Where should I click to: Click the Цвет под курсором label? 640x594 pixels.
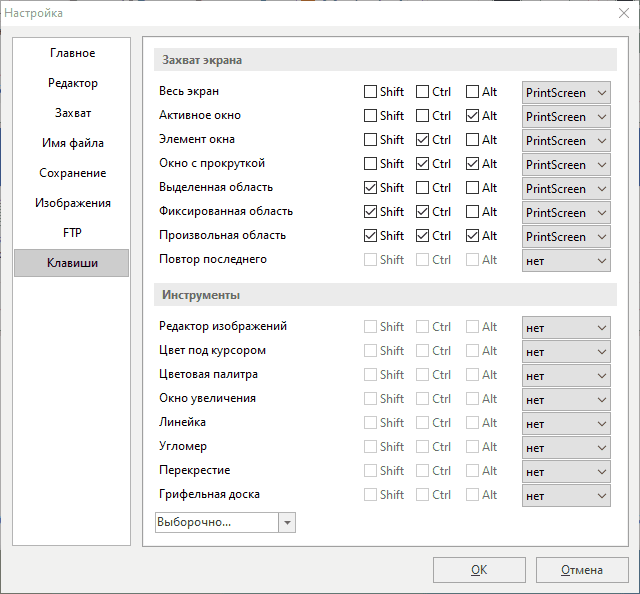(x=213, y=350)
